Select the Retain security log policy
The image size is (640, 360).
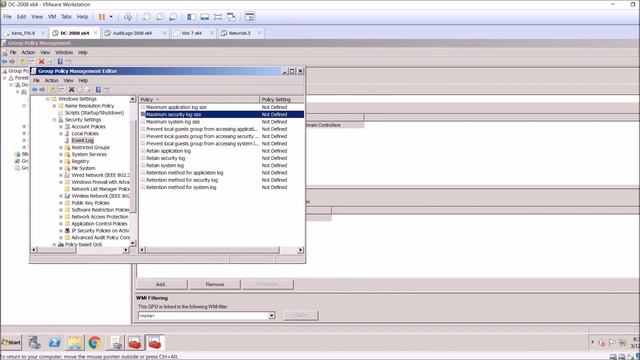coord(165,158)
